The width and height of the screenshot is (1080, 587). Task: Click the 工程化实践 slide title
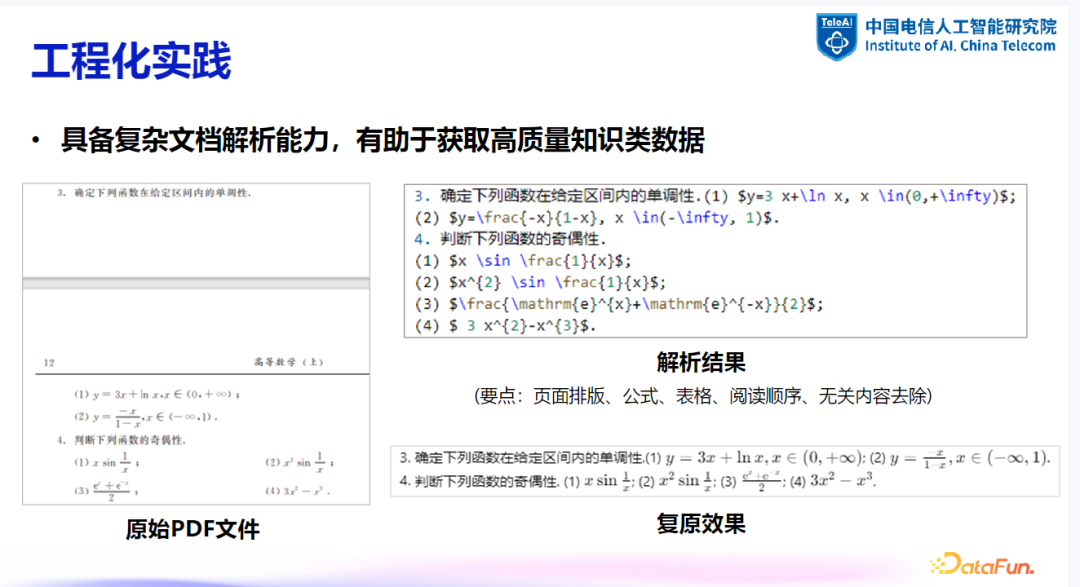(131, 57)
